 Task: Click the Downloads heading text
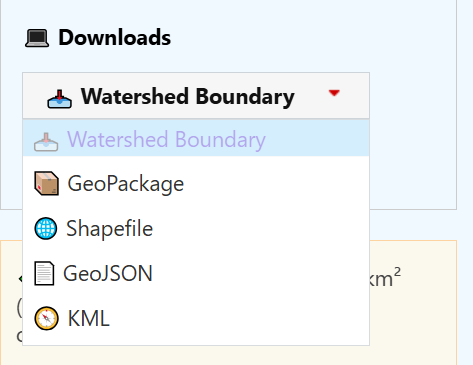click(x=115, y=37)
